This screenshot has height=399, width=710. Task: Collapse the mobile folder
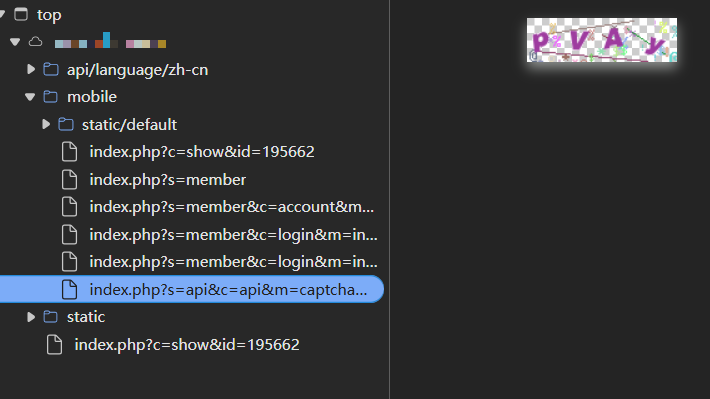[x=30, y=97]
